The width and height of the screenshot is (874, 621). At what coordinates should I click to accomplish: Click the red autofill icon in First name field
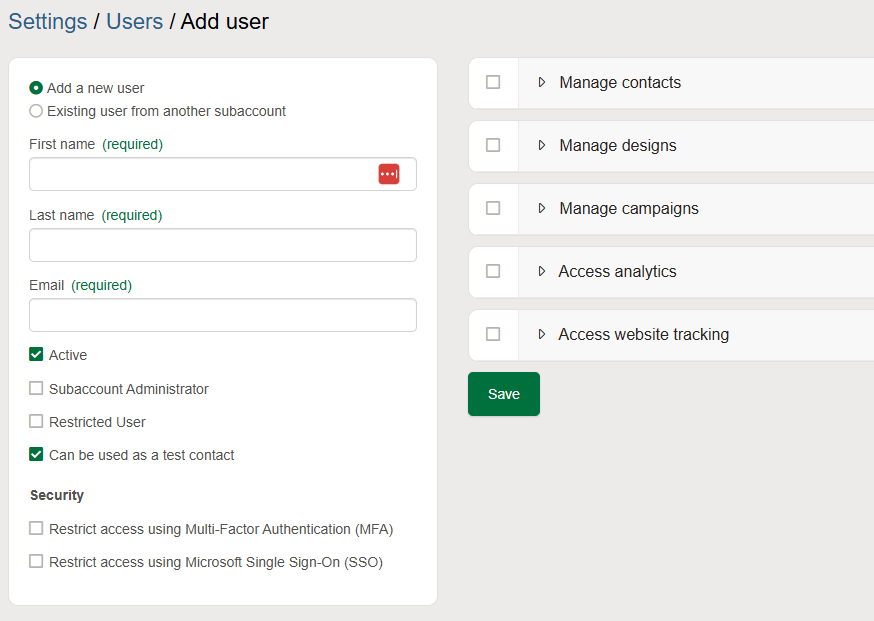[389, 173]
